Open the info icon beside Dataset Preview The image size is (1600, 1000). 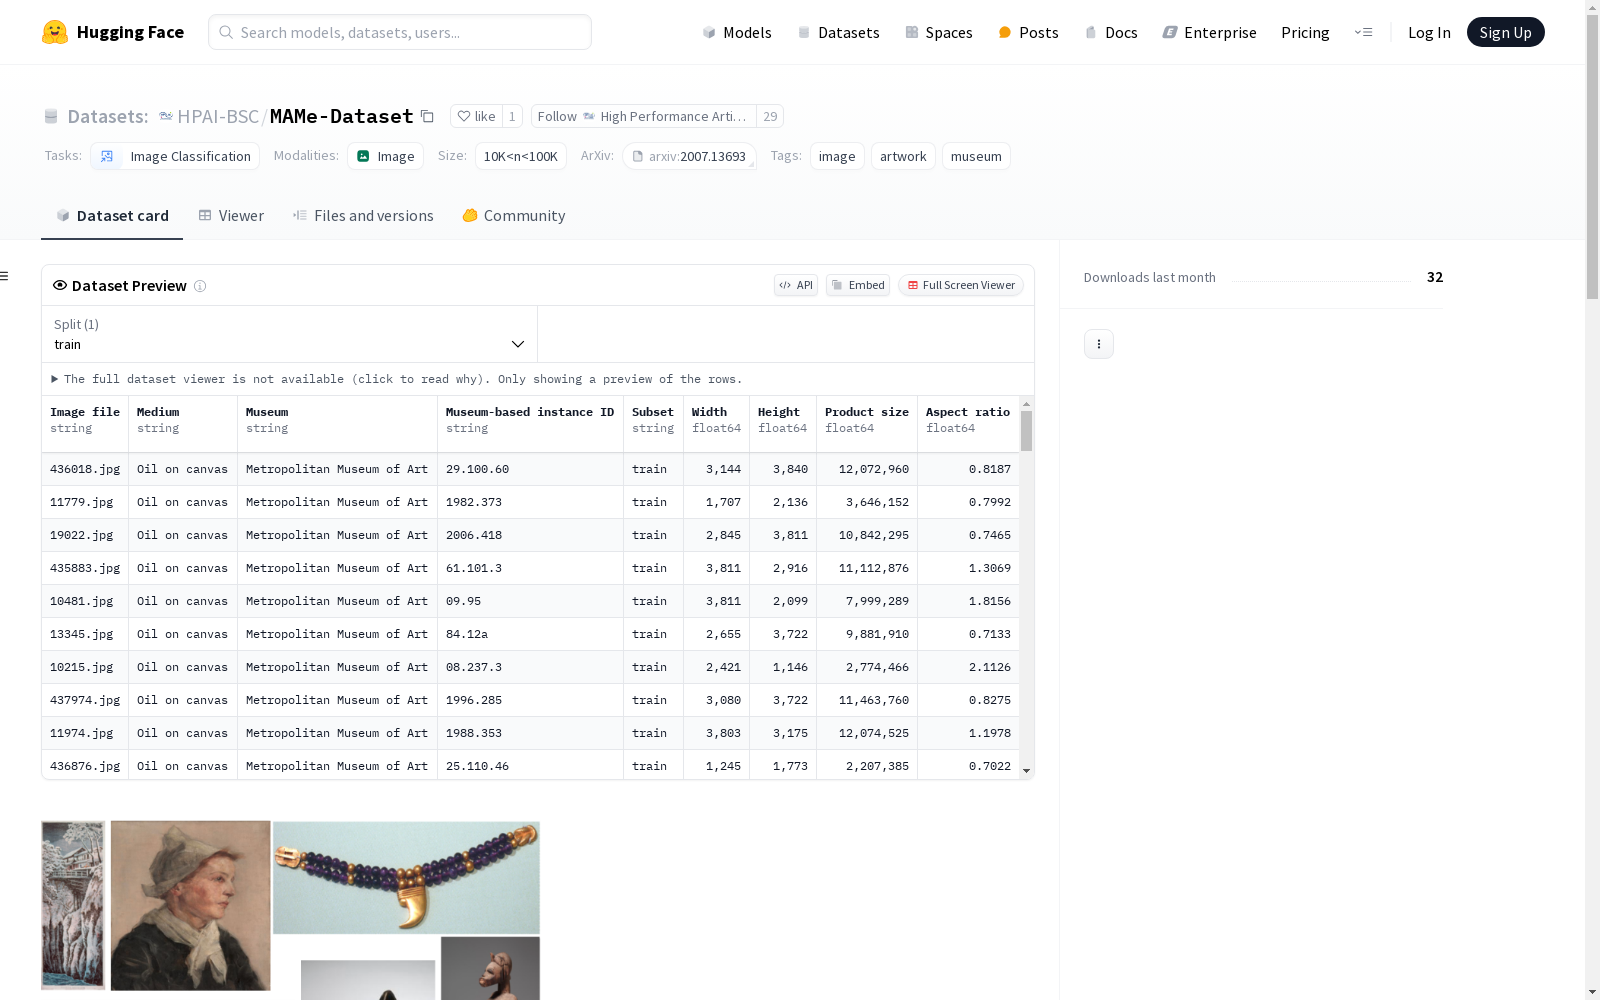click(200, 286)
